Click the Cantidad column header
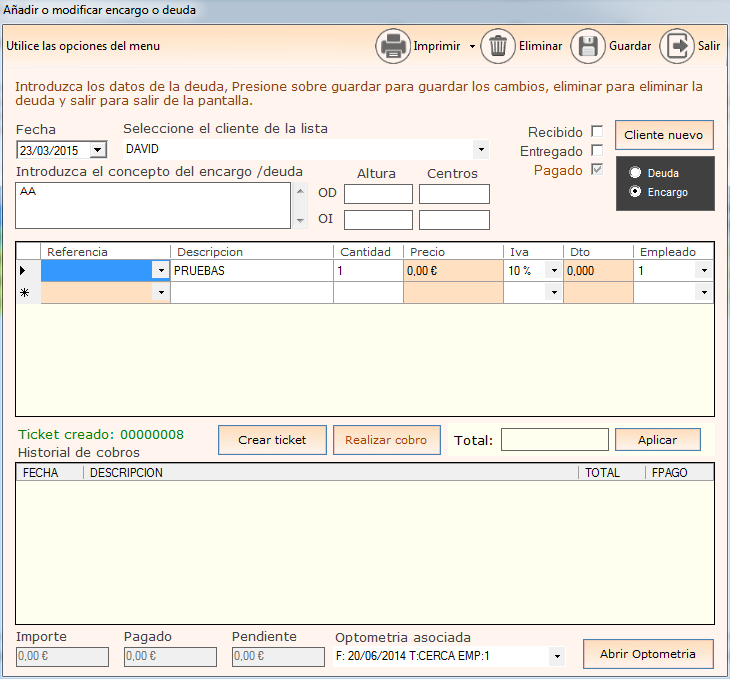730x679 pixels. [x=368, y=251]
